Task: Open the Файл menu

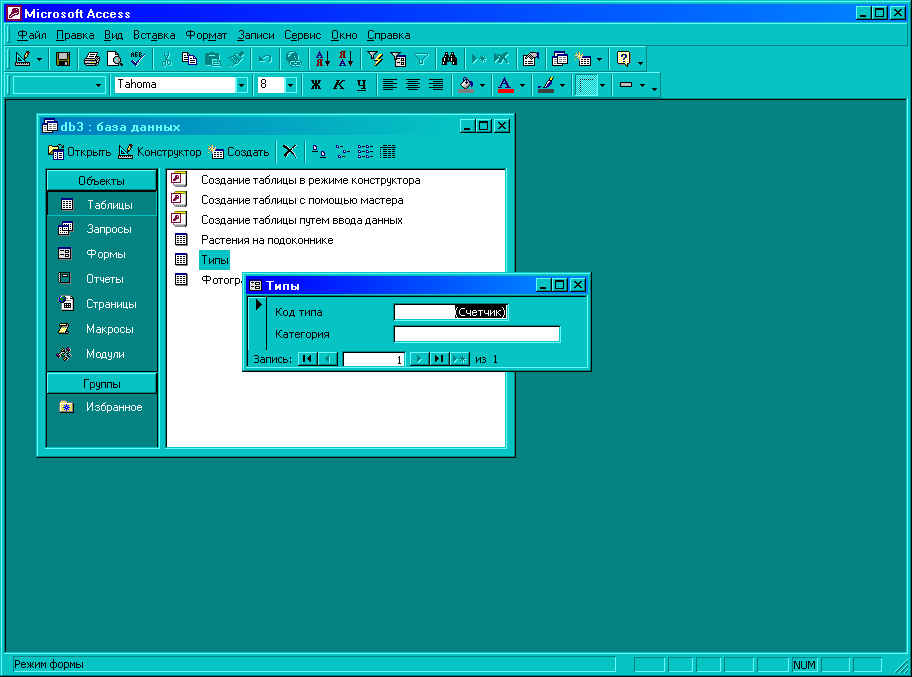Action: pos(31,35)
